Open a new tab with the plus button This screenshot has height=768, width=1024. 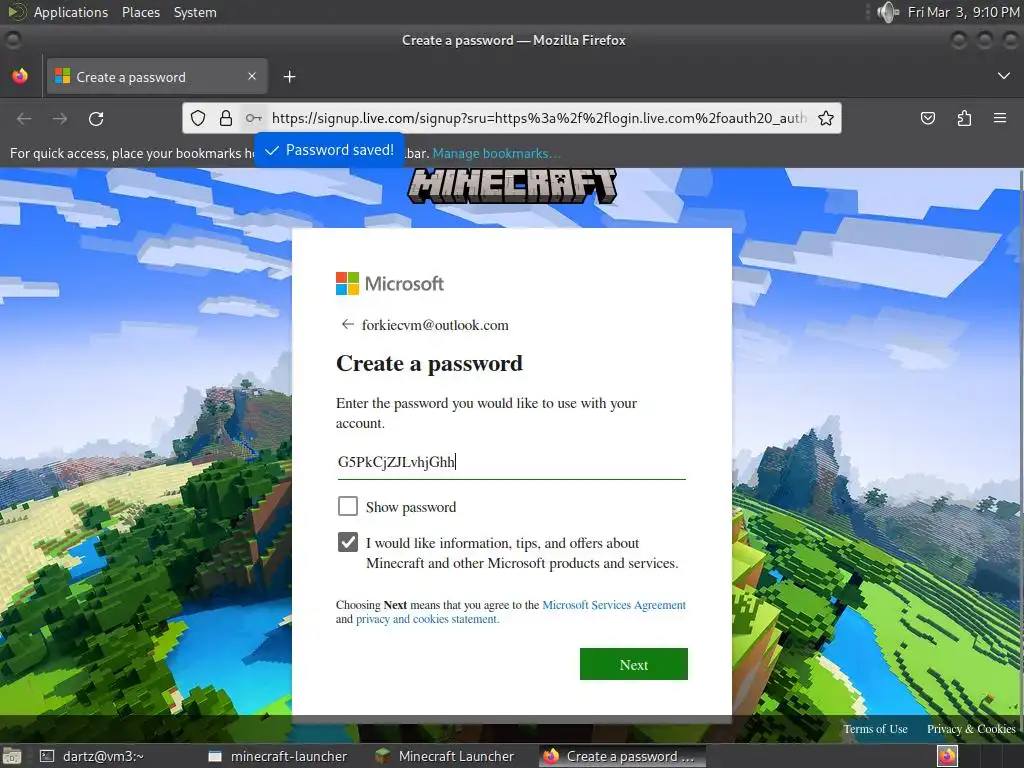coord(289,77)
